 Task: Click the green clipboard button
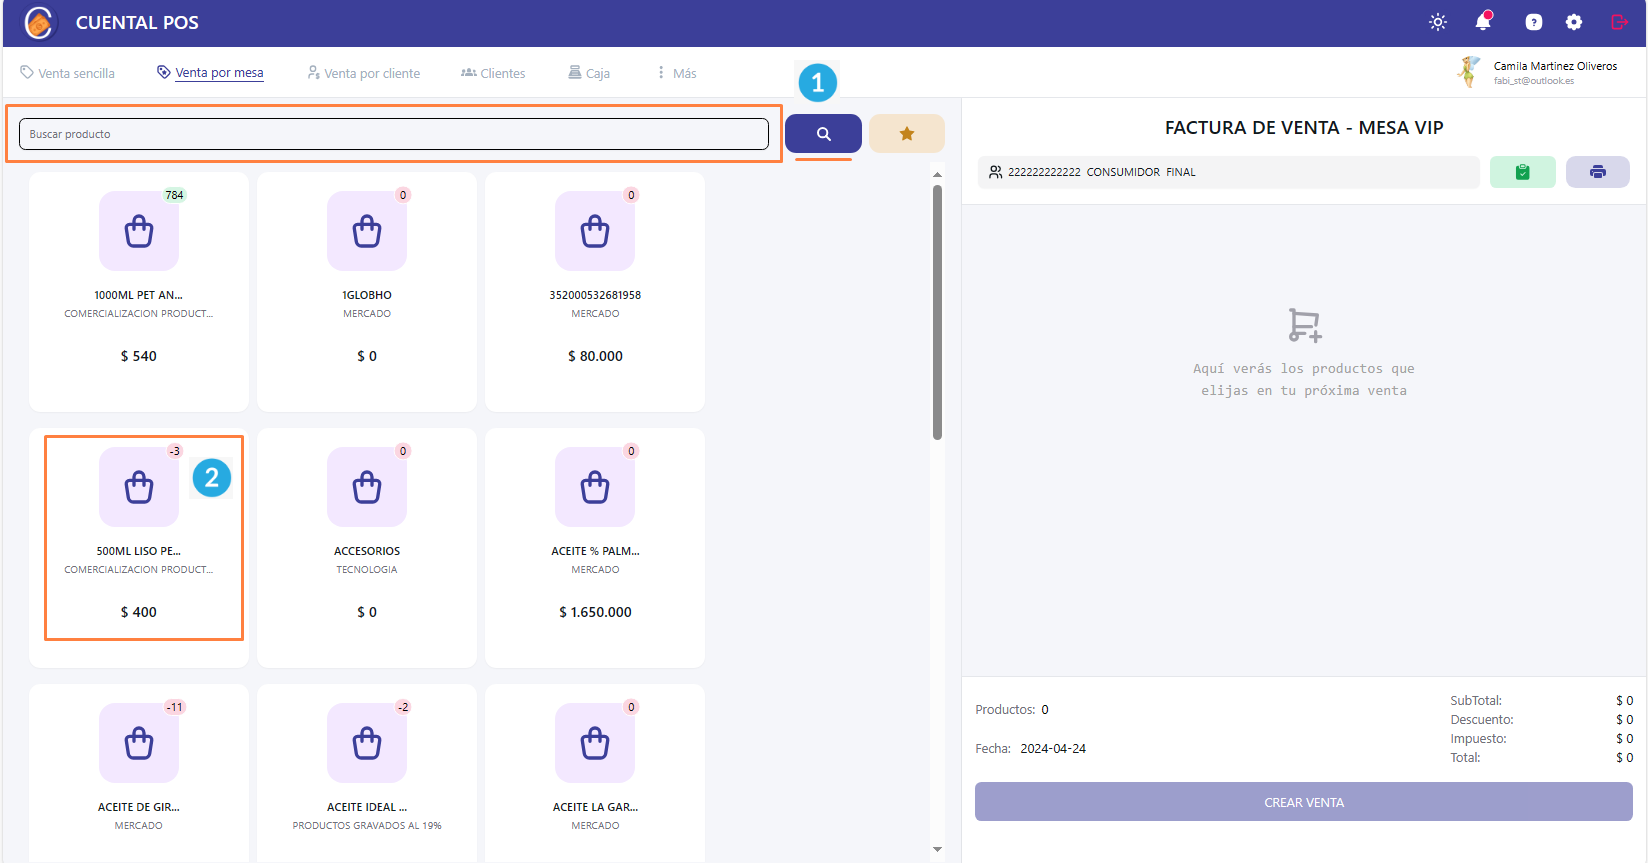point(1522,172)
